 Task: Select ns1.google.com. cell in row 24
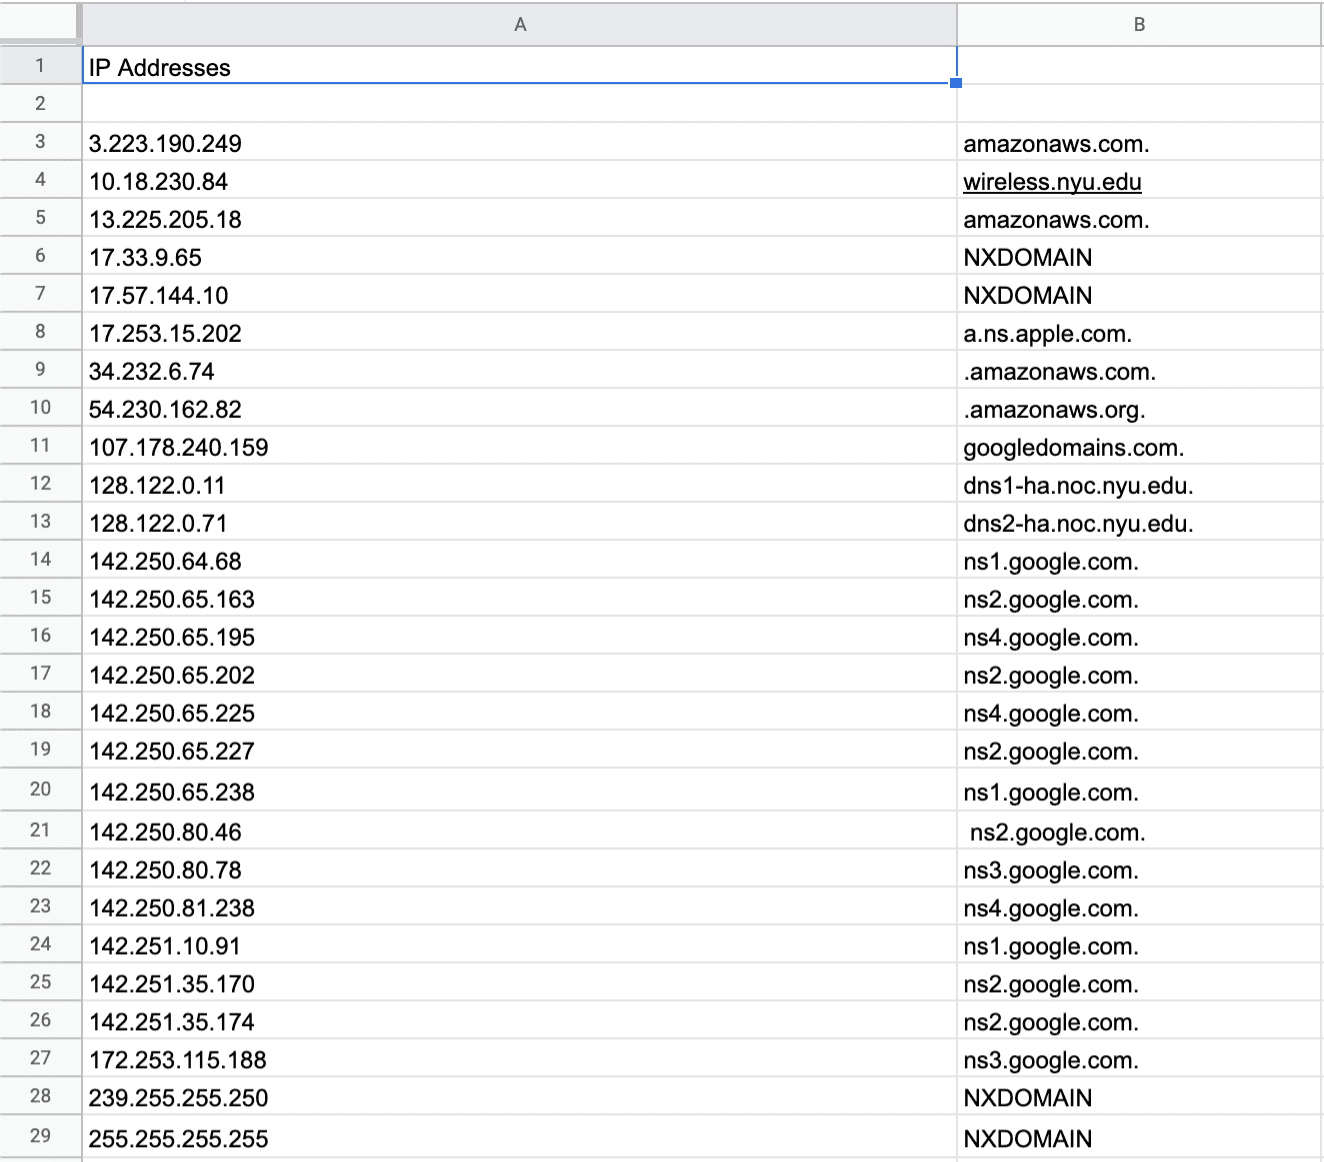pyautogui.click(x=1140, y=946)
